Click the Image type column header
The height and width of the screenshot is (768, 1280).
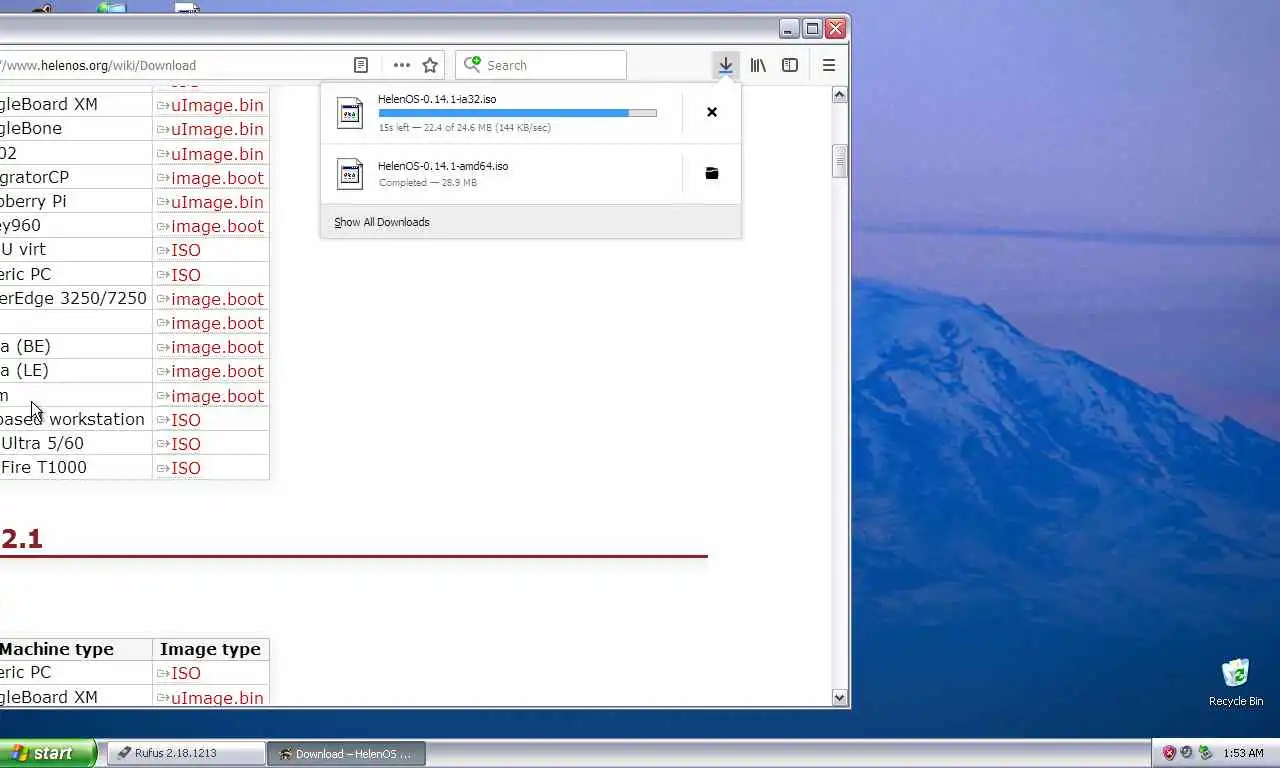coord(210,649)
